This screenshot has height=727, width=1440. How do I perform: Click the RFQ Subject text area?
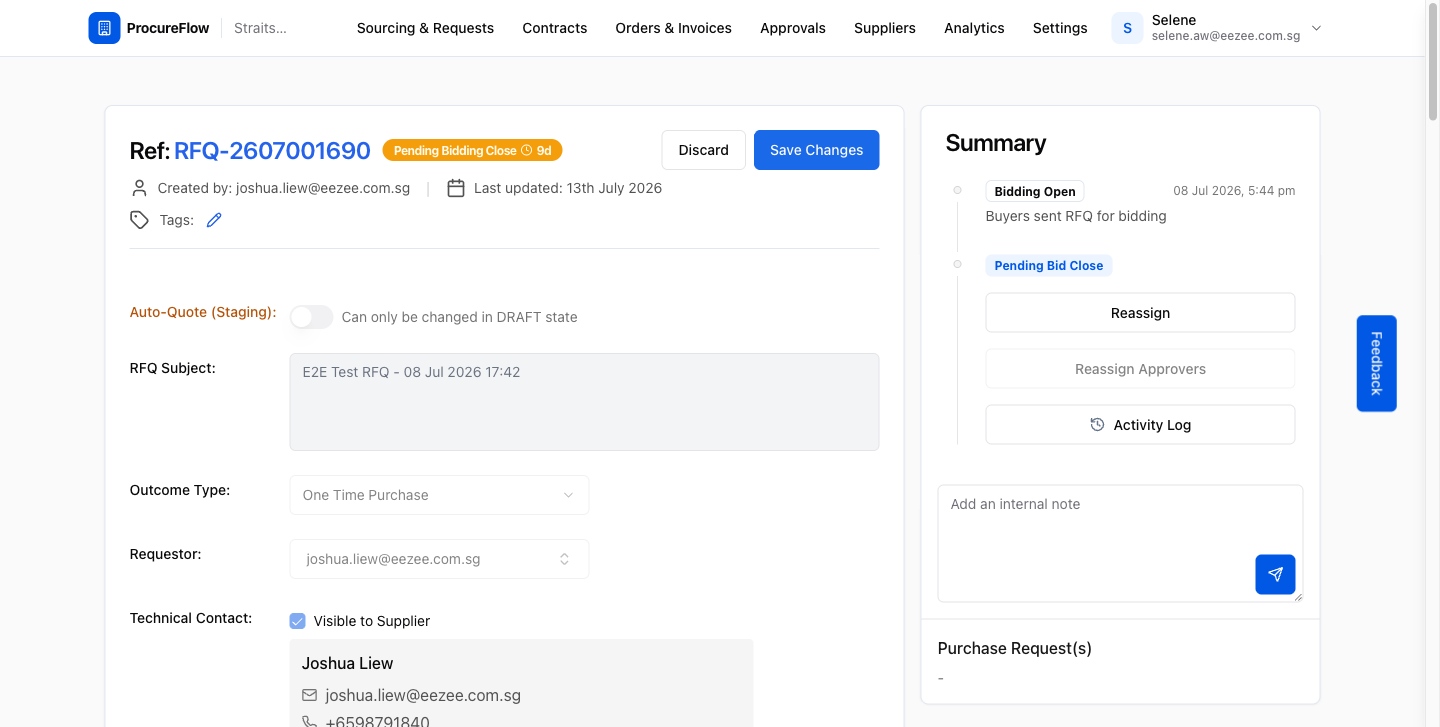[584, 402]
